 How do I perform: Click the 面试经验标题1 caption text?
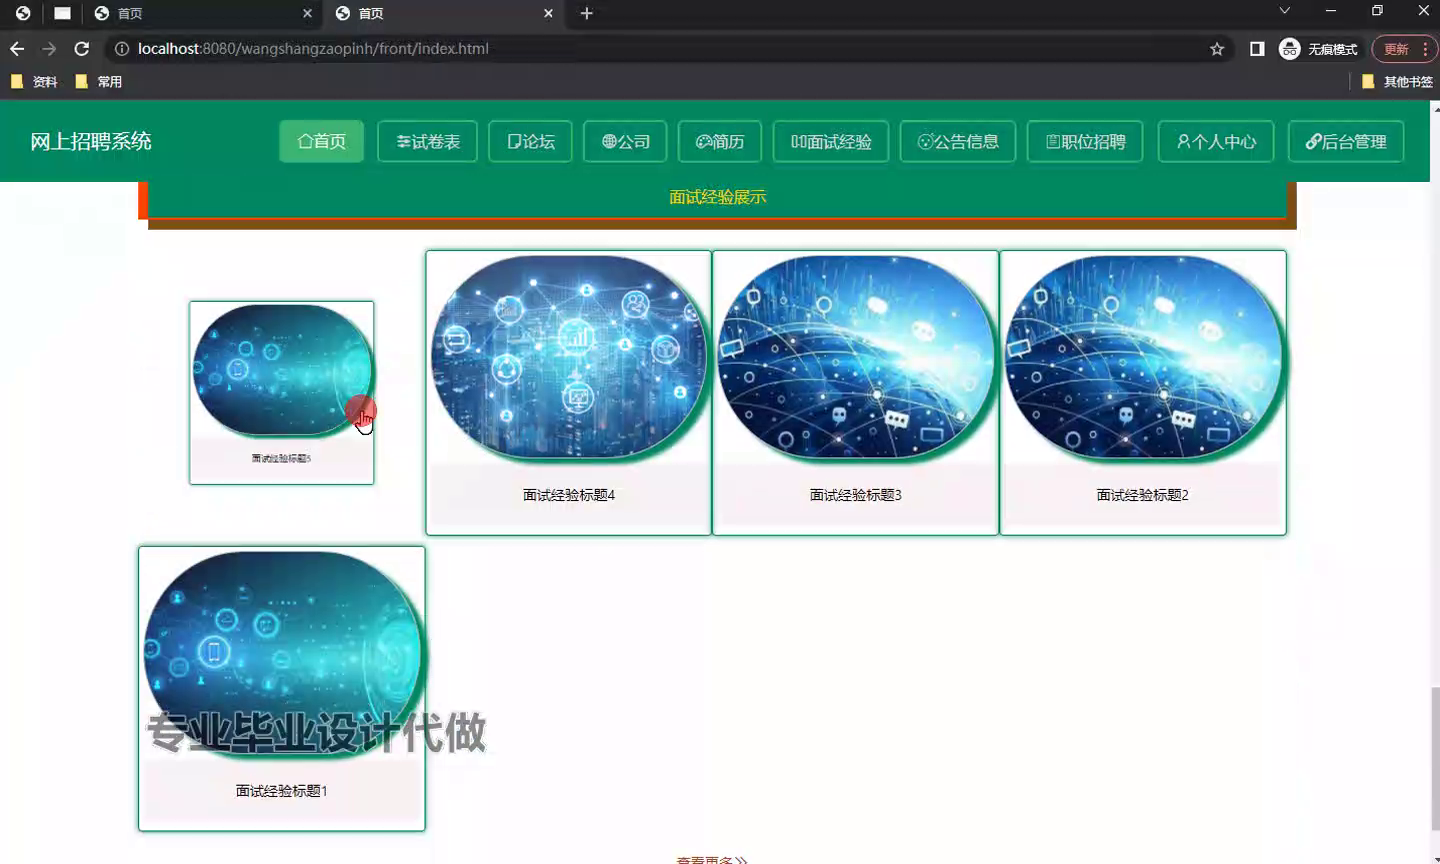282,791
